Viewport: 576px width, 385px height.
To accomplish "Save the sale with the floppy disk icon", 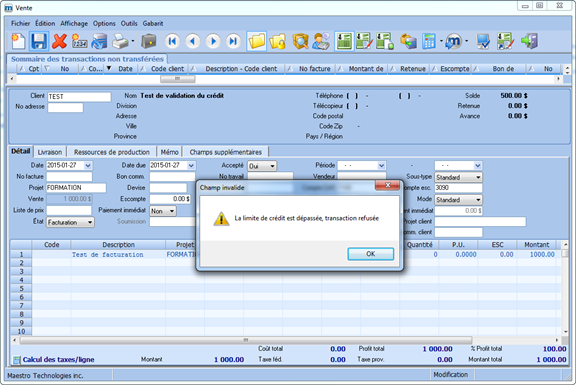I will (39, 41).
